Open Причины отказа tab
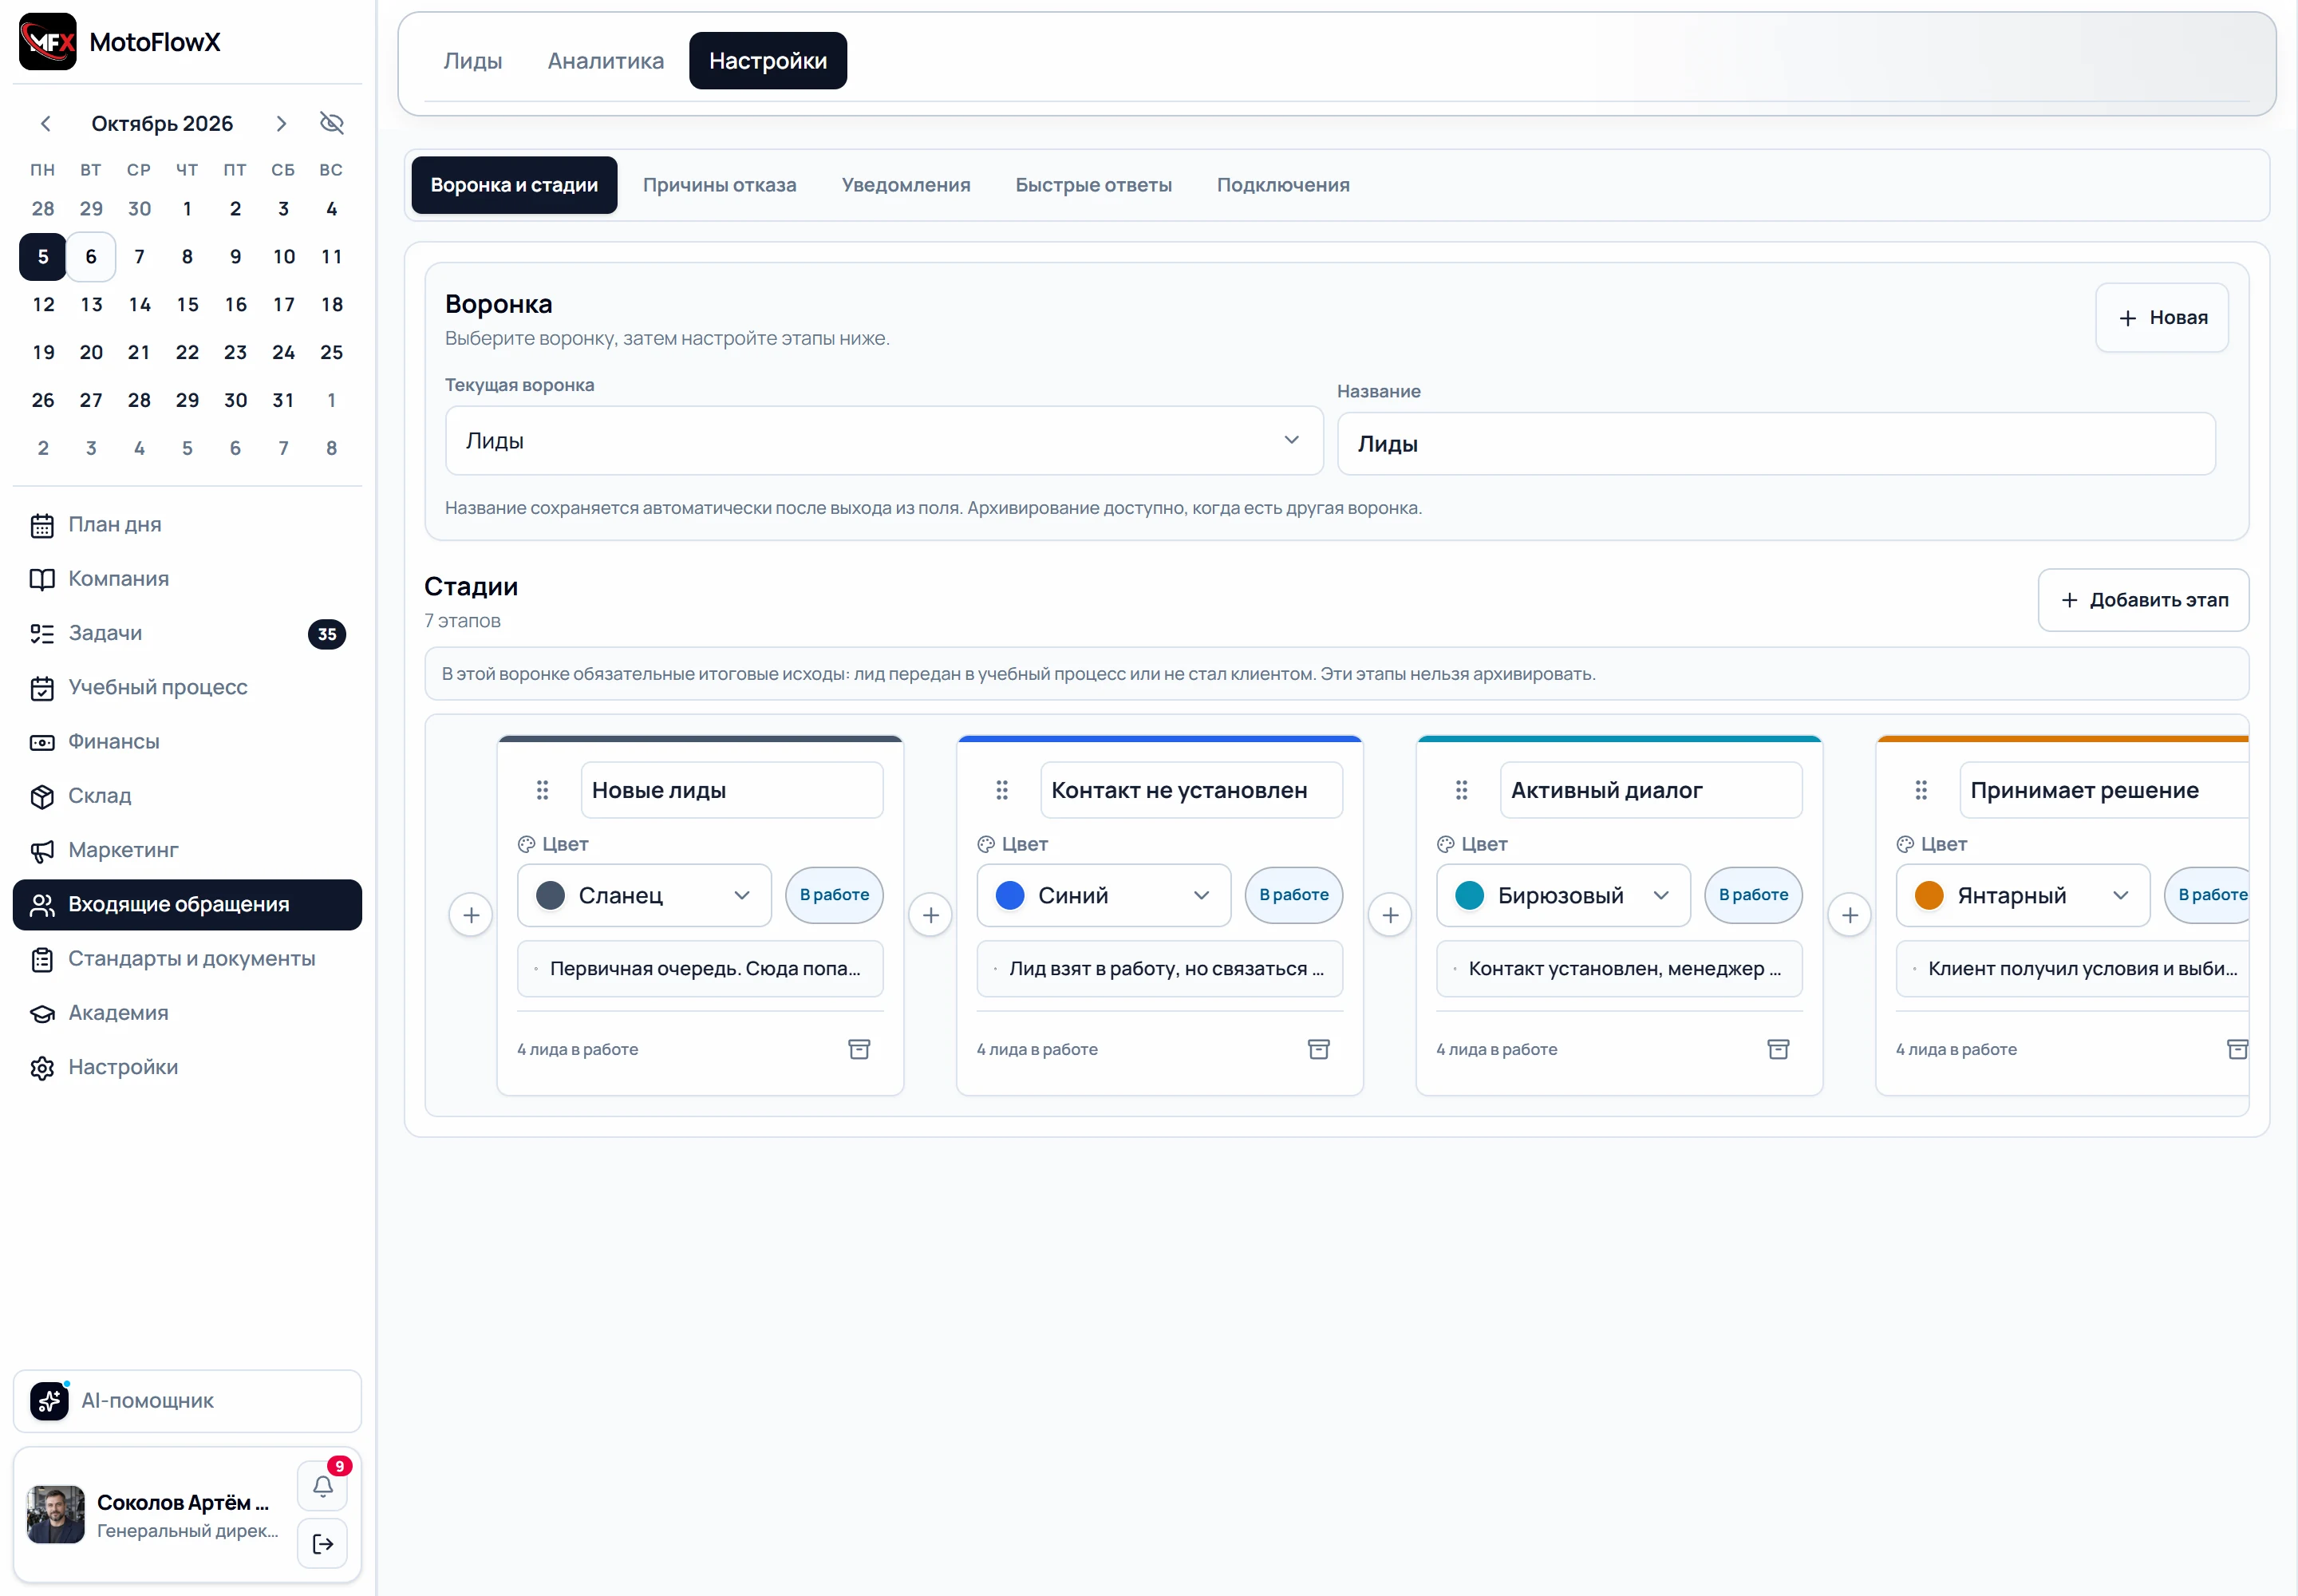 pyautogui.click(x=719, y=185)
